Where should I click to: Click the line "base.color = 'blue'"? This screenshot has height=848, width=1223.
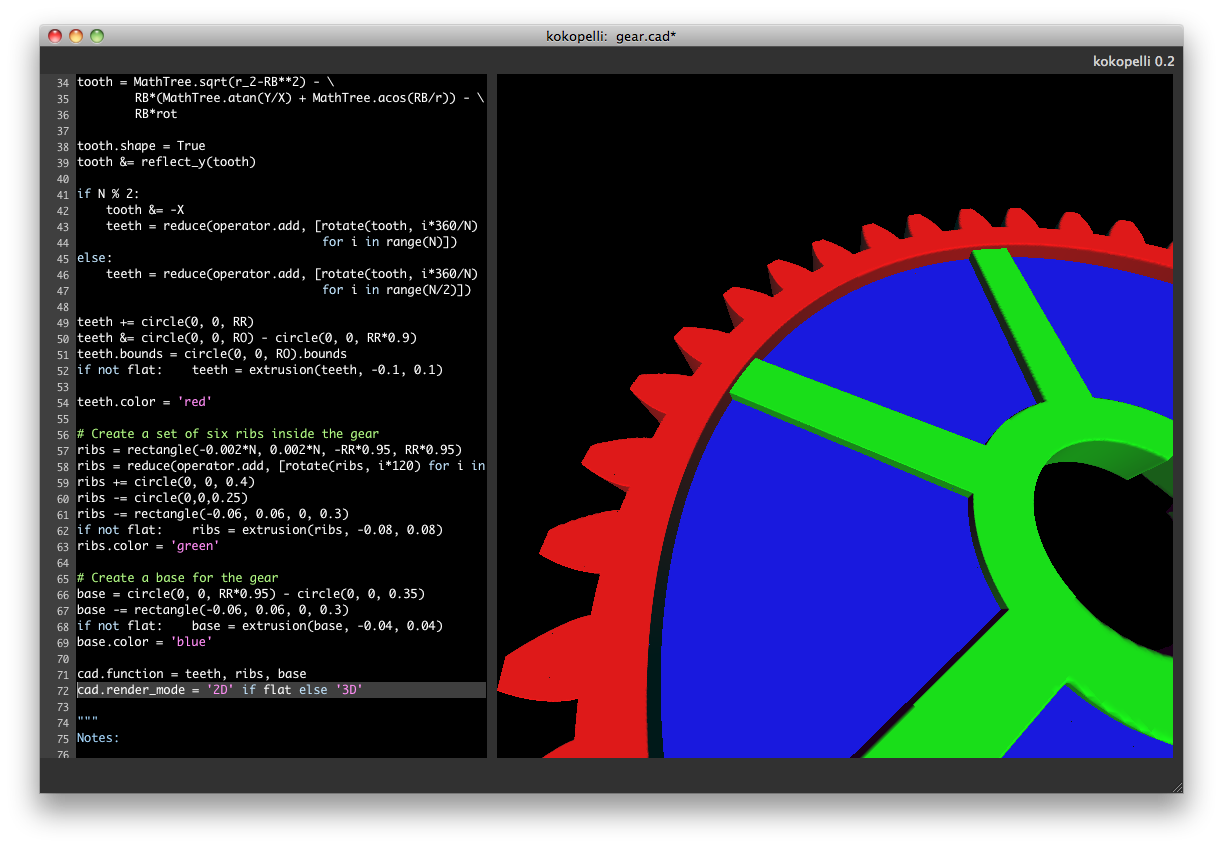(x=145, y=642)
